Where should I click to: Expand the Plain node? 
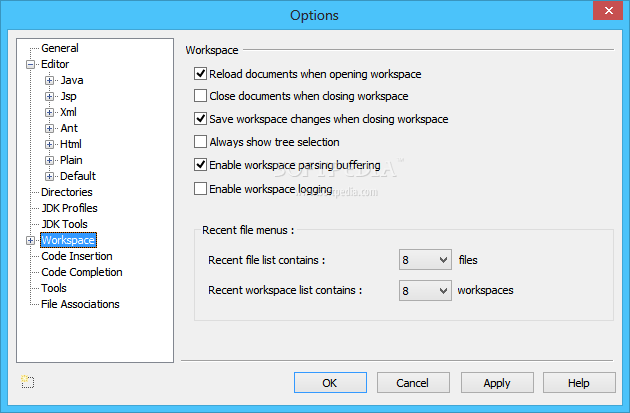coord(49,160)
